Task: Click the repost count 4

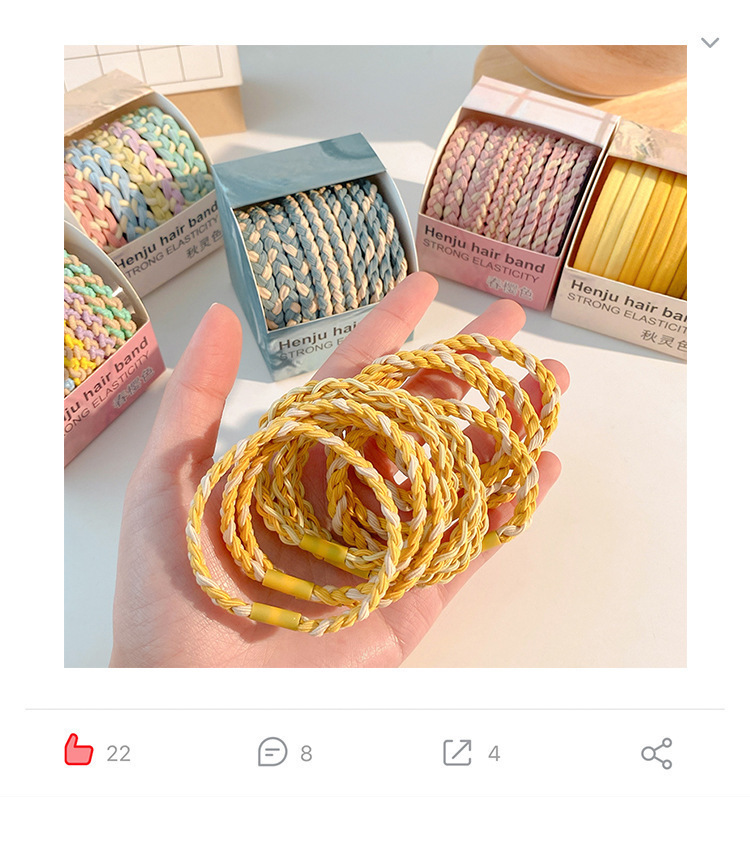Action: (494, 754)
